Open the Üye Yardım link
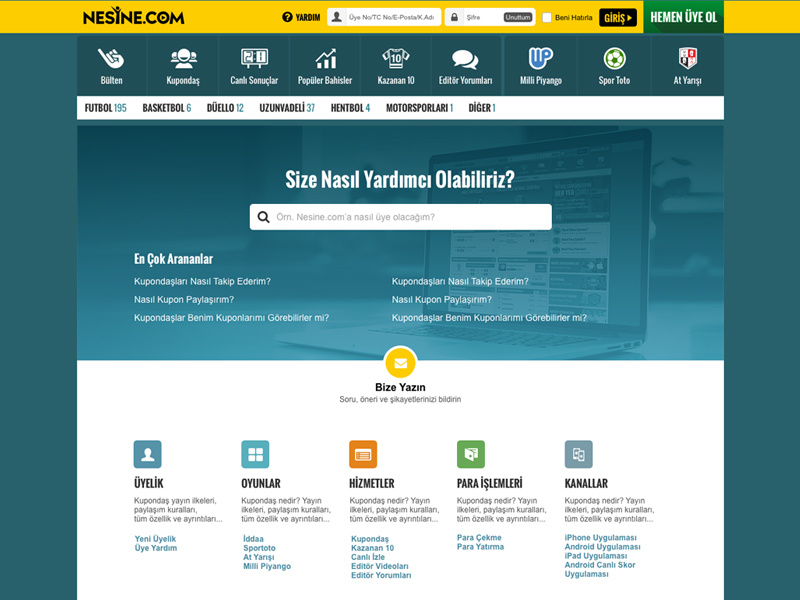The width and height of the screenshot is (800, 600). [156, 548]
